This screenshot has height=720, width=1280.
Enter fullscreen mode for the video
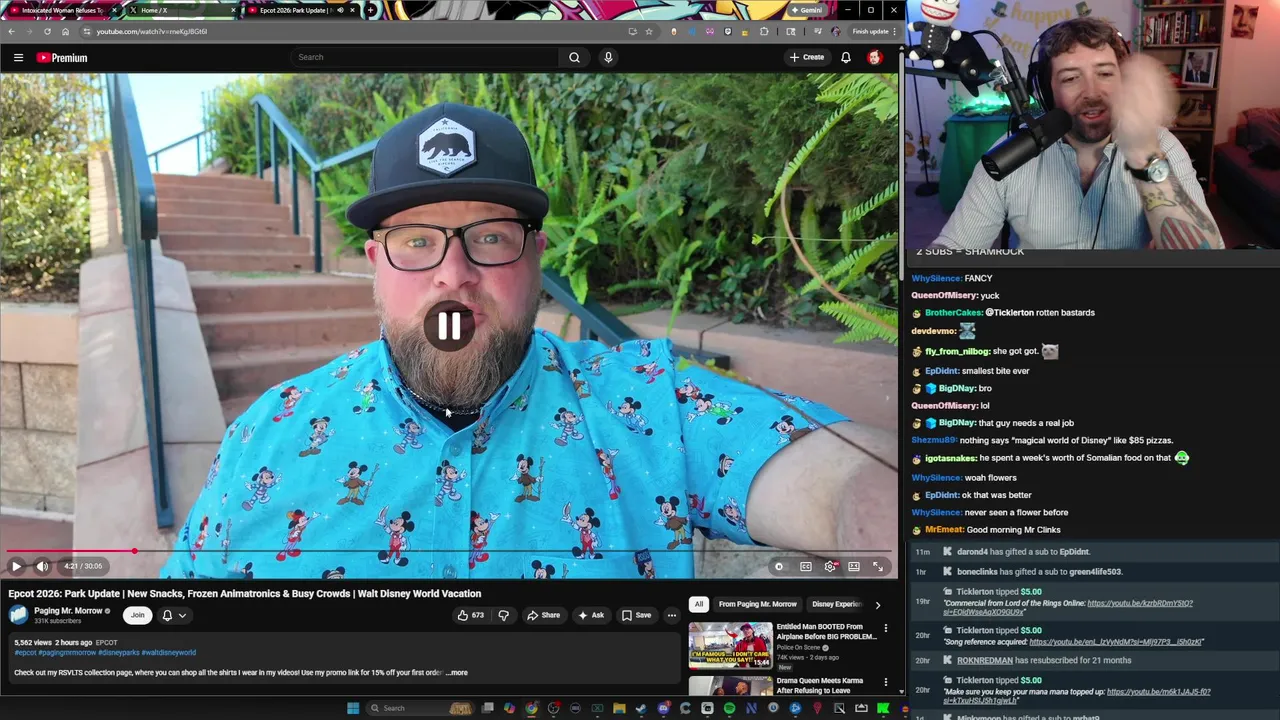[x=878, y=566]
